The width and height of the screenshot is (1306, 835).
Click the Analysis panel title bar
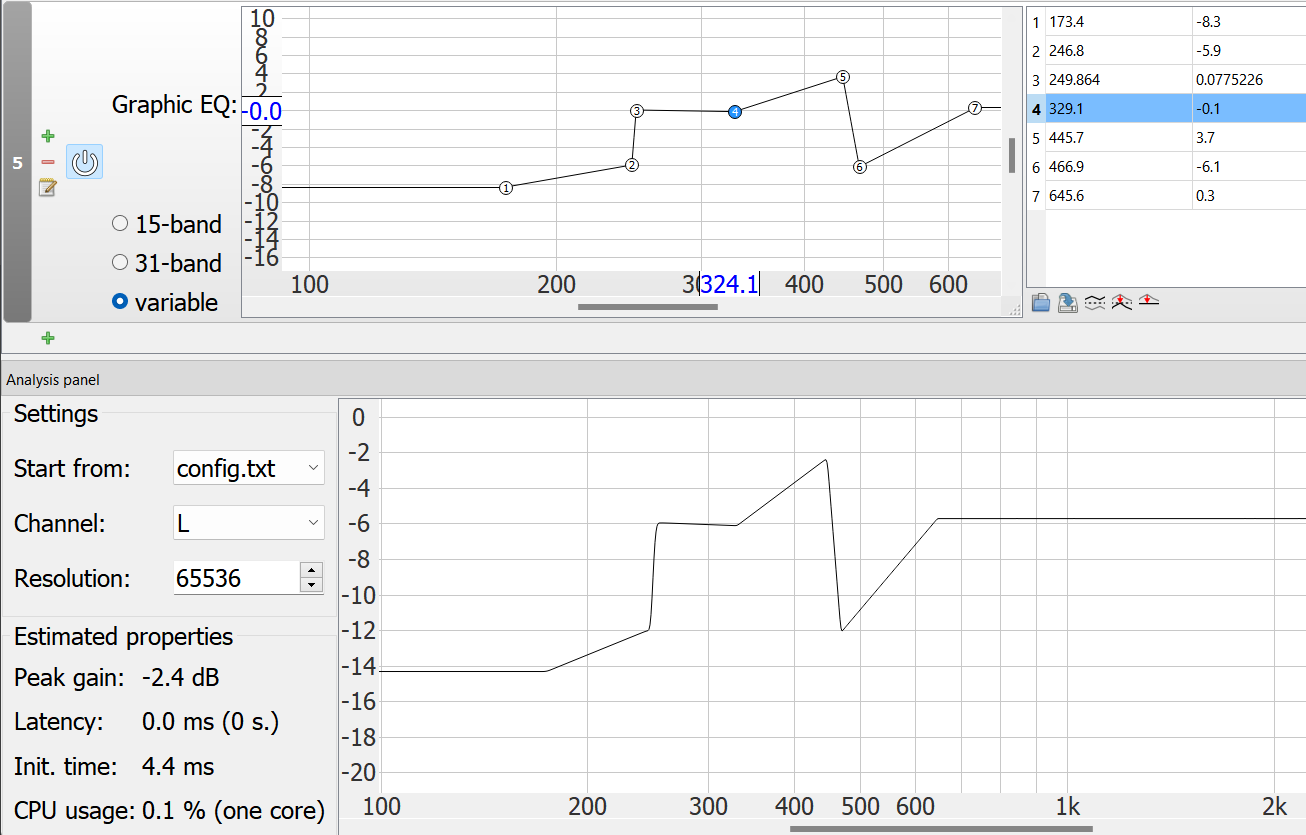(x=653, y=380)
